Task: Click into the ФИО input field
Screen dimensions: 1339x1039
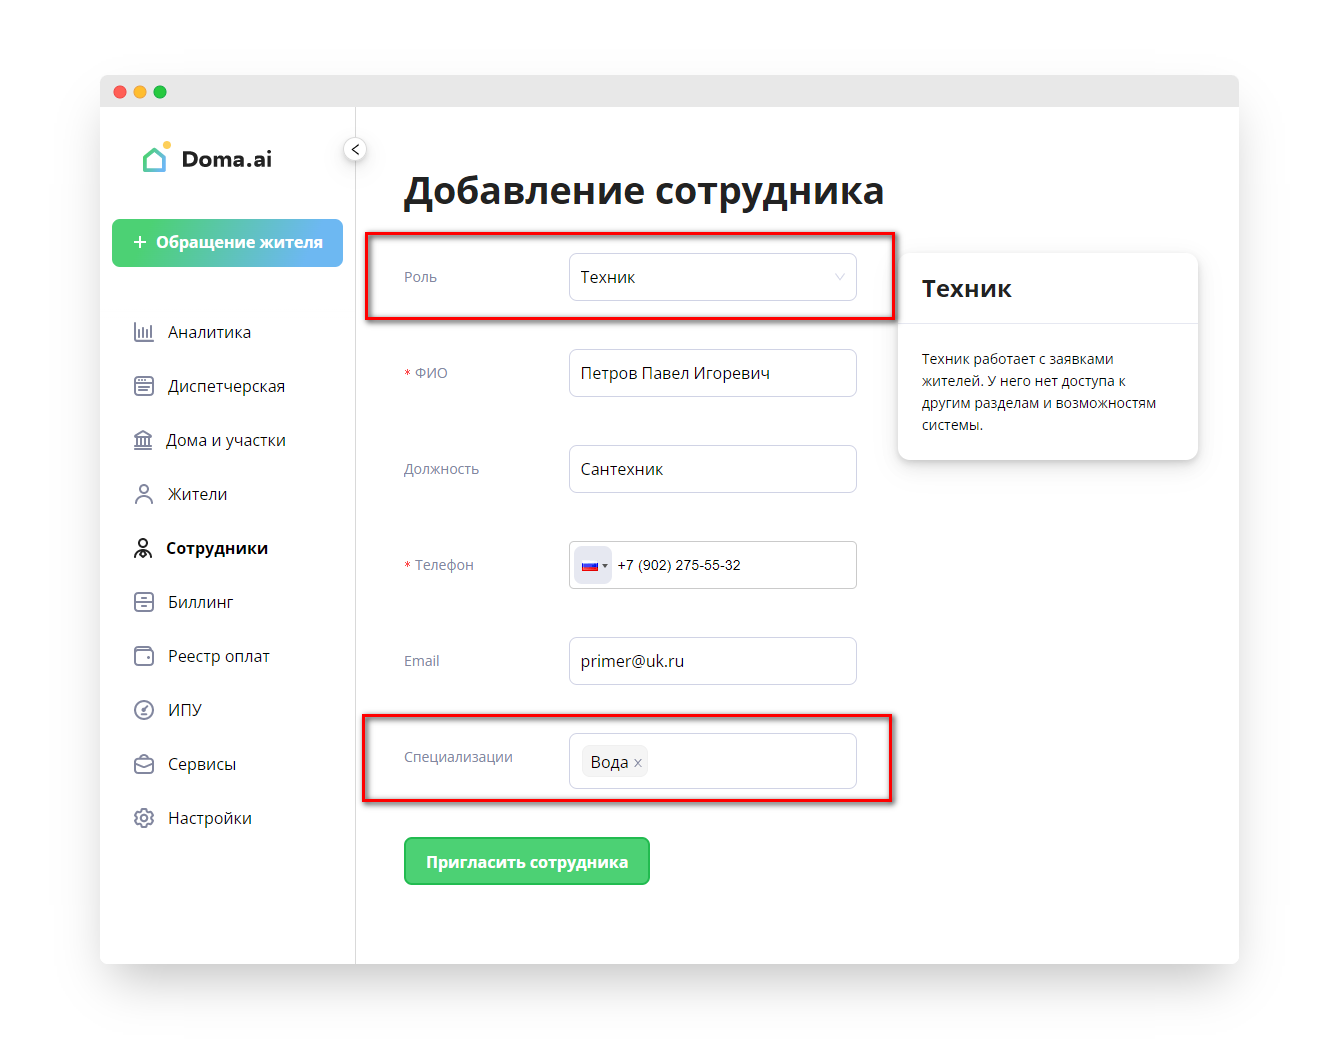Action: tap(712, 373)
